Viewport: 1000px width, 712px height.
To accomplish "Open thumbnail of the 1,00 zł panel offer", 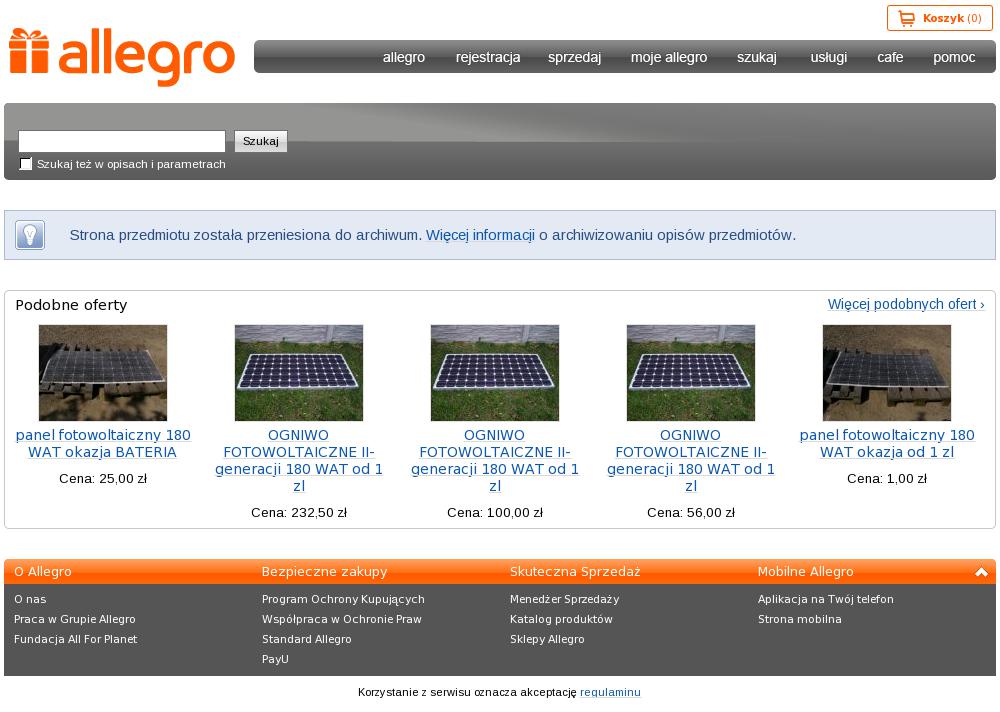I will click(886, 373).
